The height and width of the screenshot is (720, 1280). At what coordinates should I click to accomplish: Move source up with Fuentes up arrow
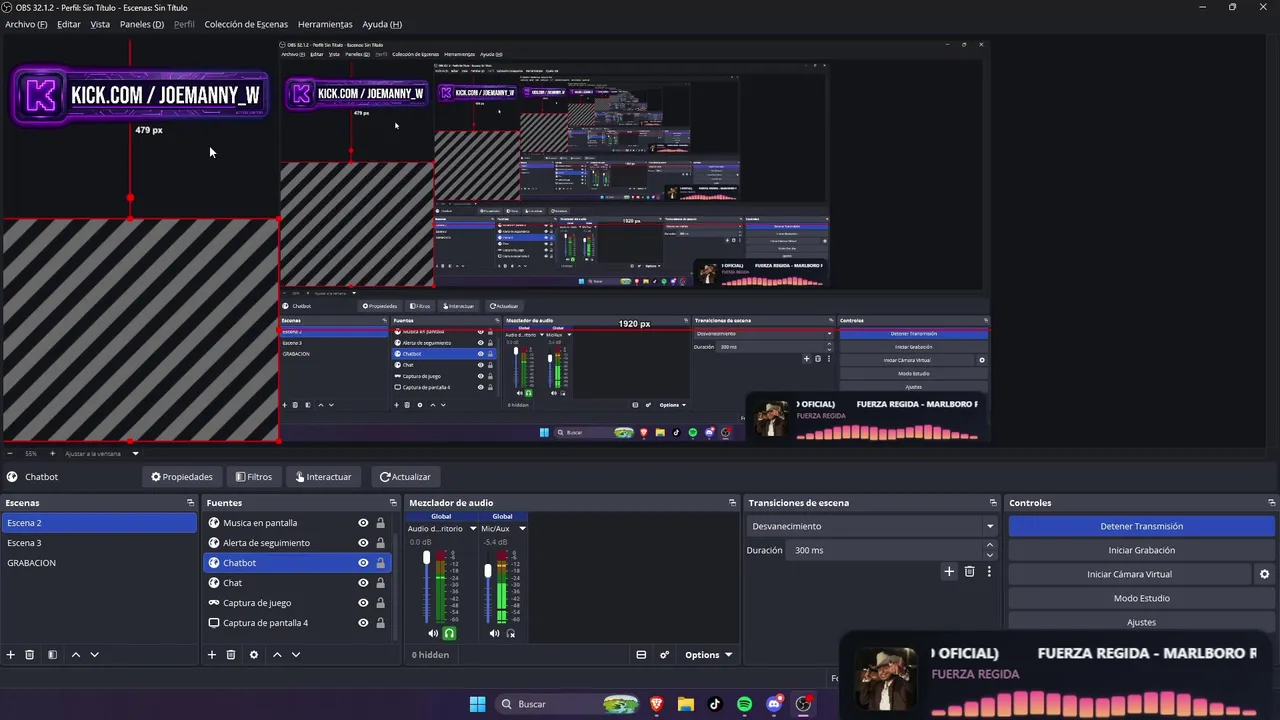(277, 655)
